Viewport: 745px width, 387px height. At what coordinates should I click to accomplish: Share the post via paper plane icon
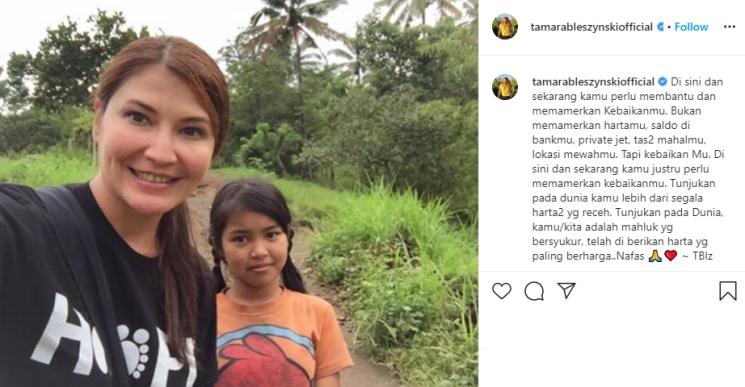coord(566,290)
